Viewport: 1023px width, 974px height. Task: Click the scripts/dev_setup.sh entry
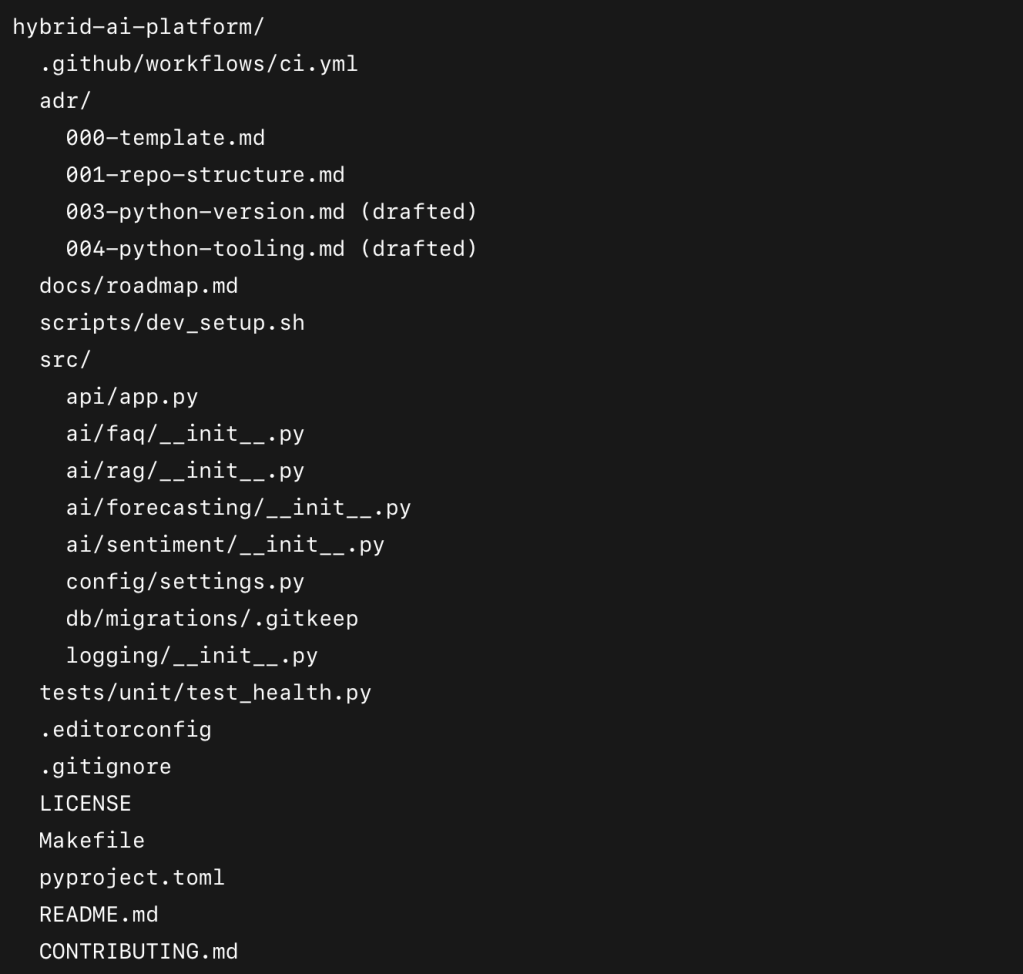172,323
